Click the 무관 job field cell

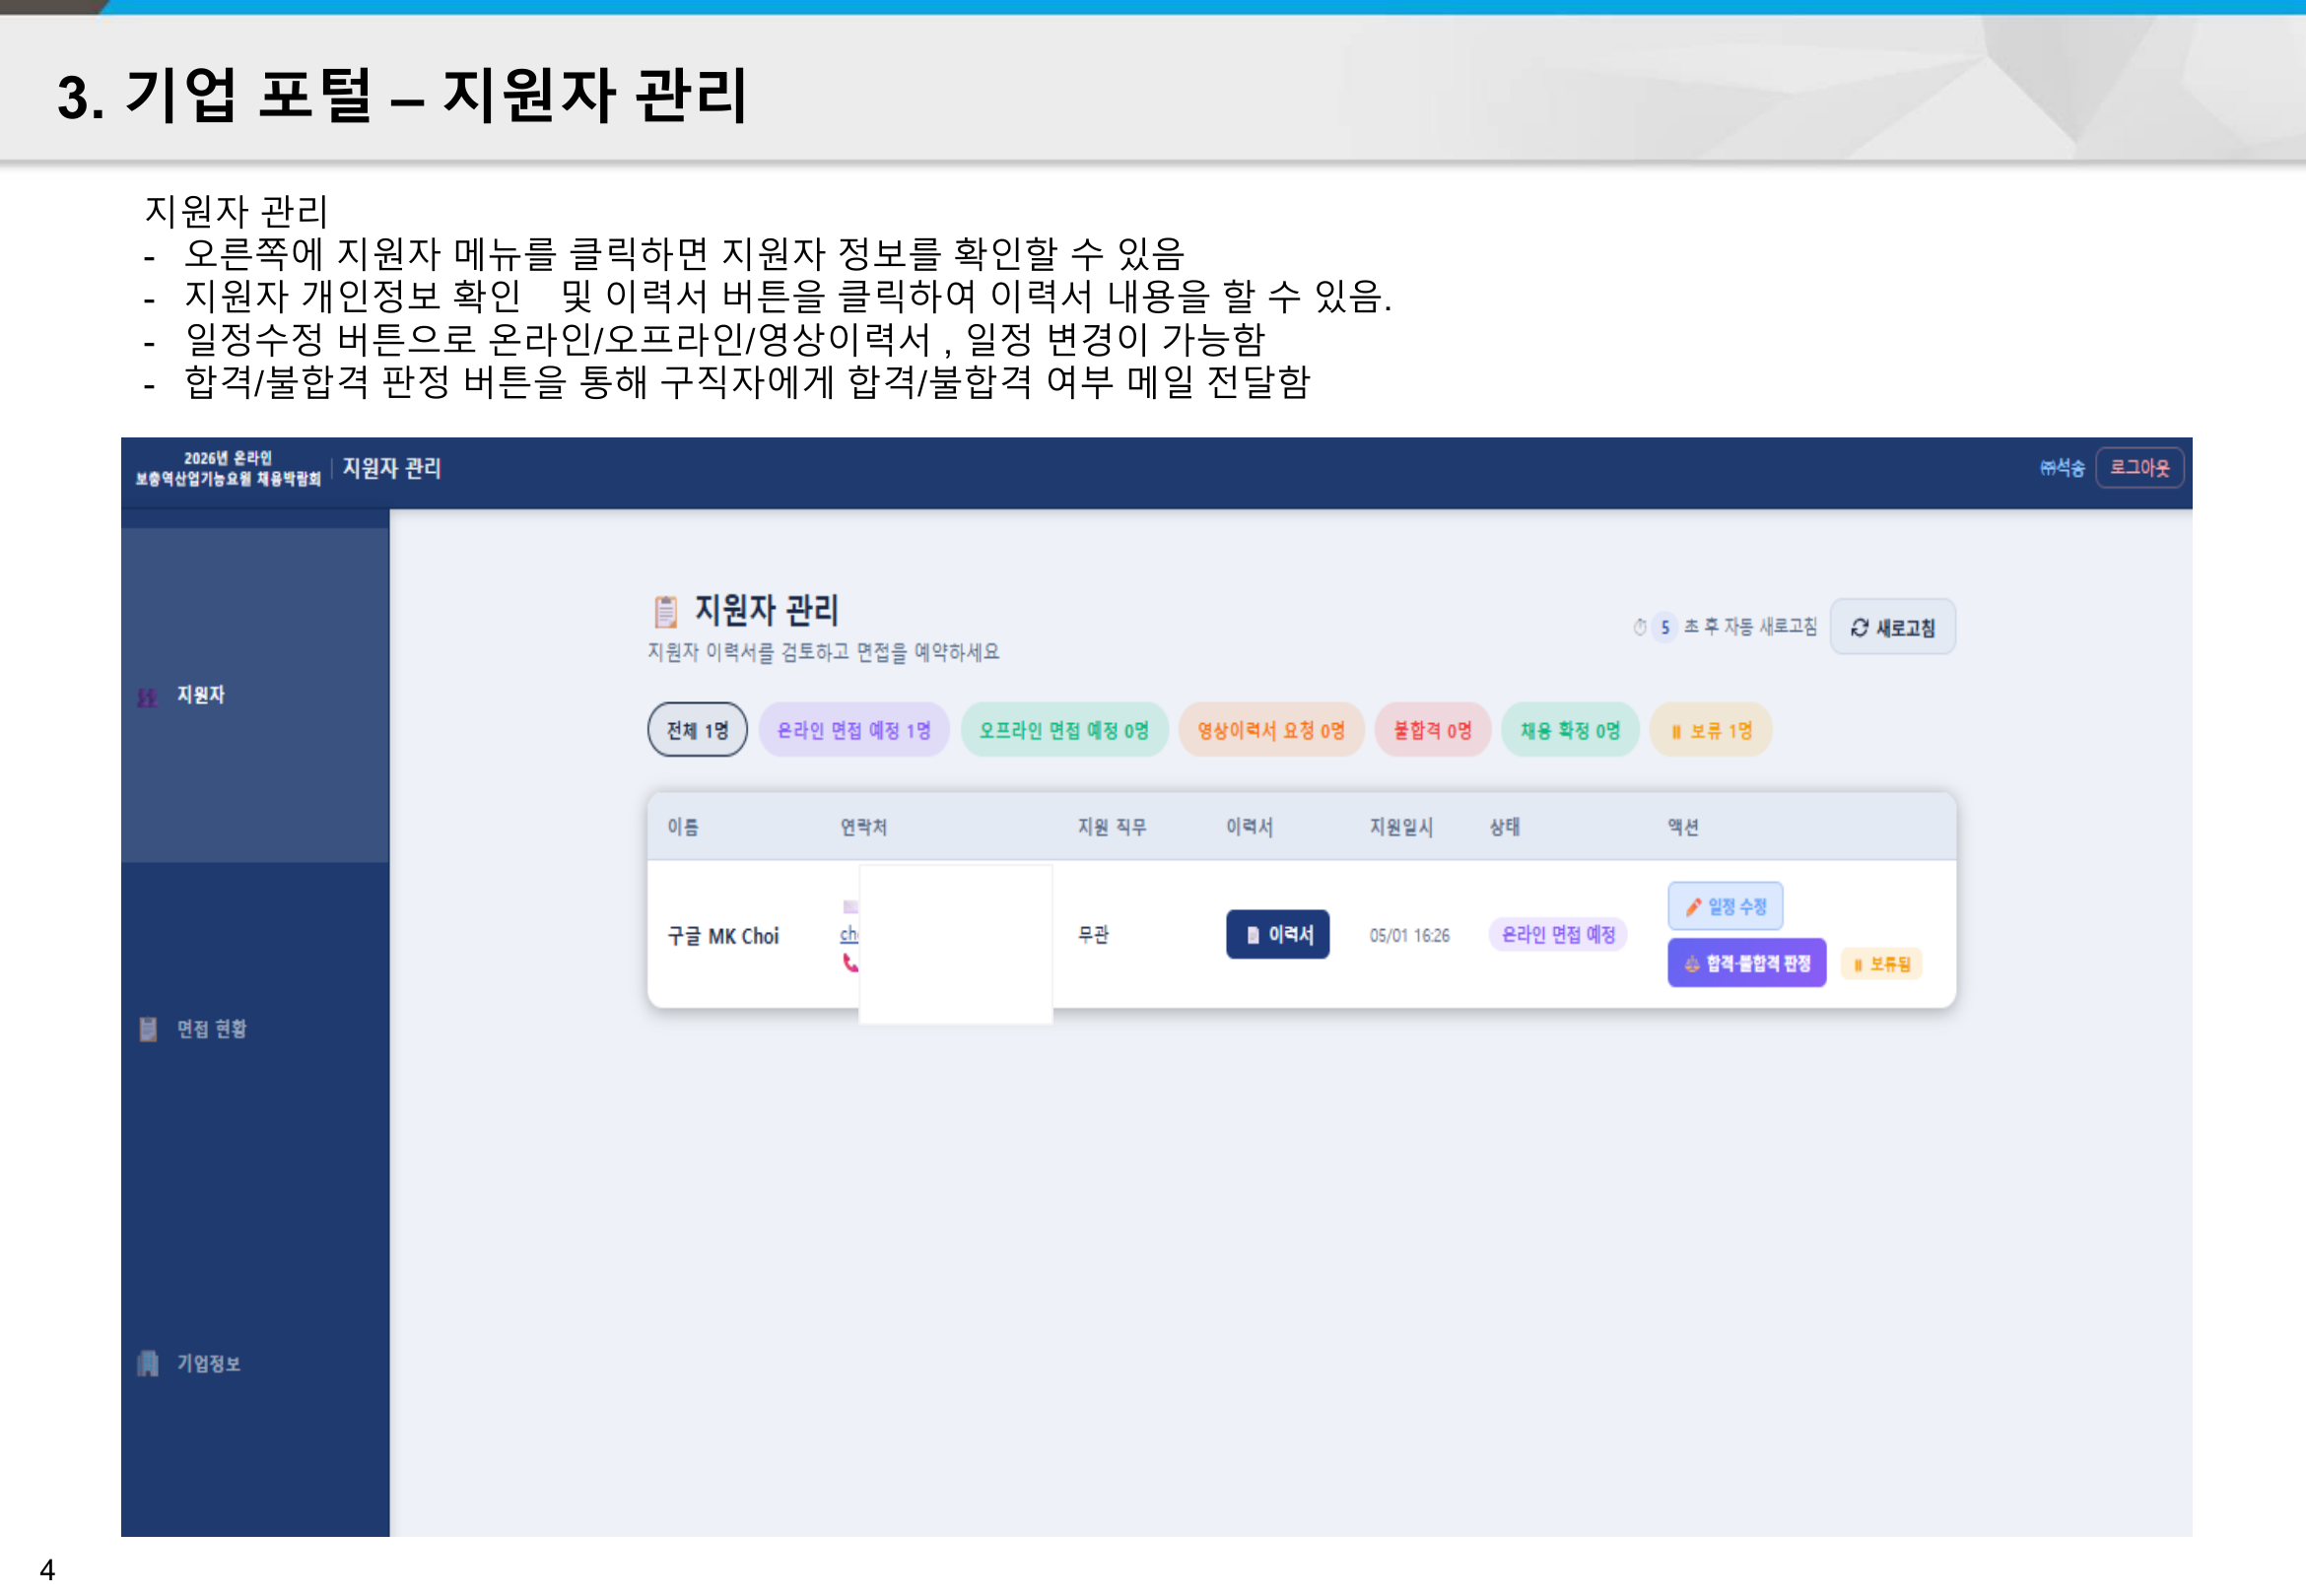[1093, 934]
